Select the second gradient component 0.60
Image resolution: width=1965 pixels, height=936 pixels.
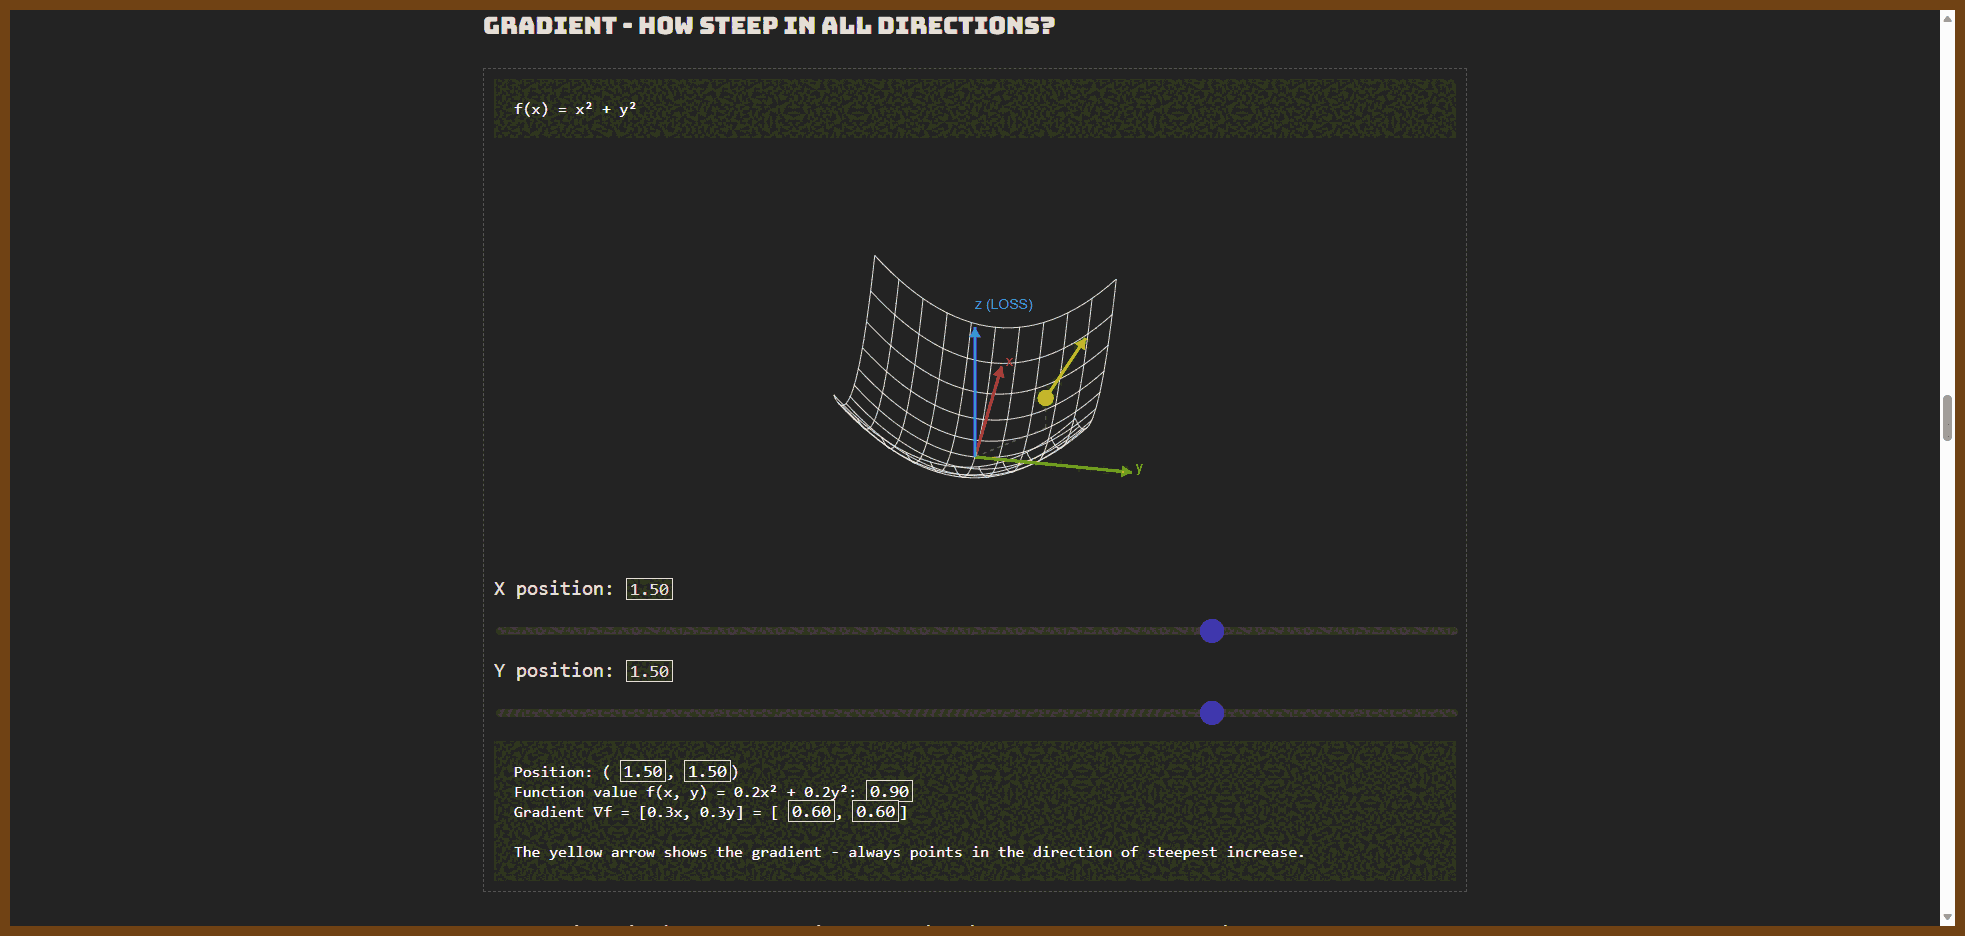point(875,812)
